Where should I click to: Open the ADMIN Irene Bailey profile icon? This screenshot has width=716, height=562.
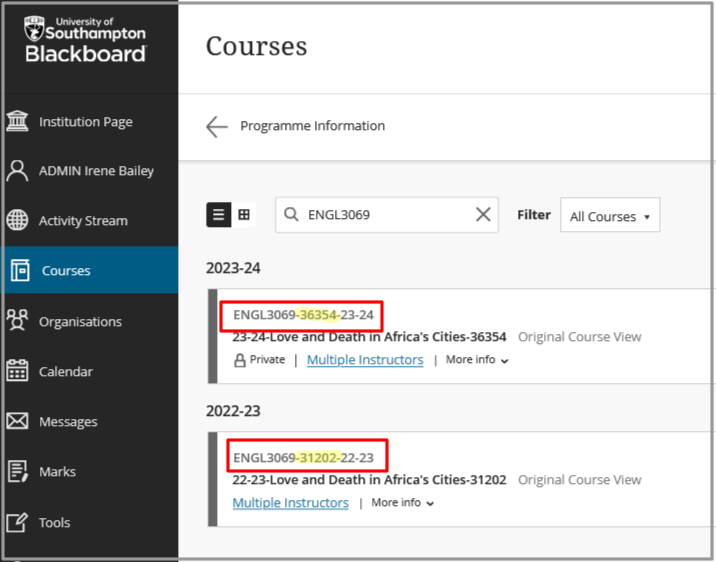17,171
